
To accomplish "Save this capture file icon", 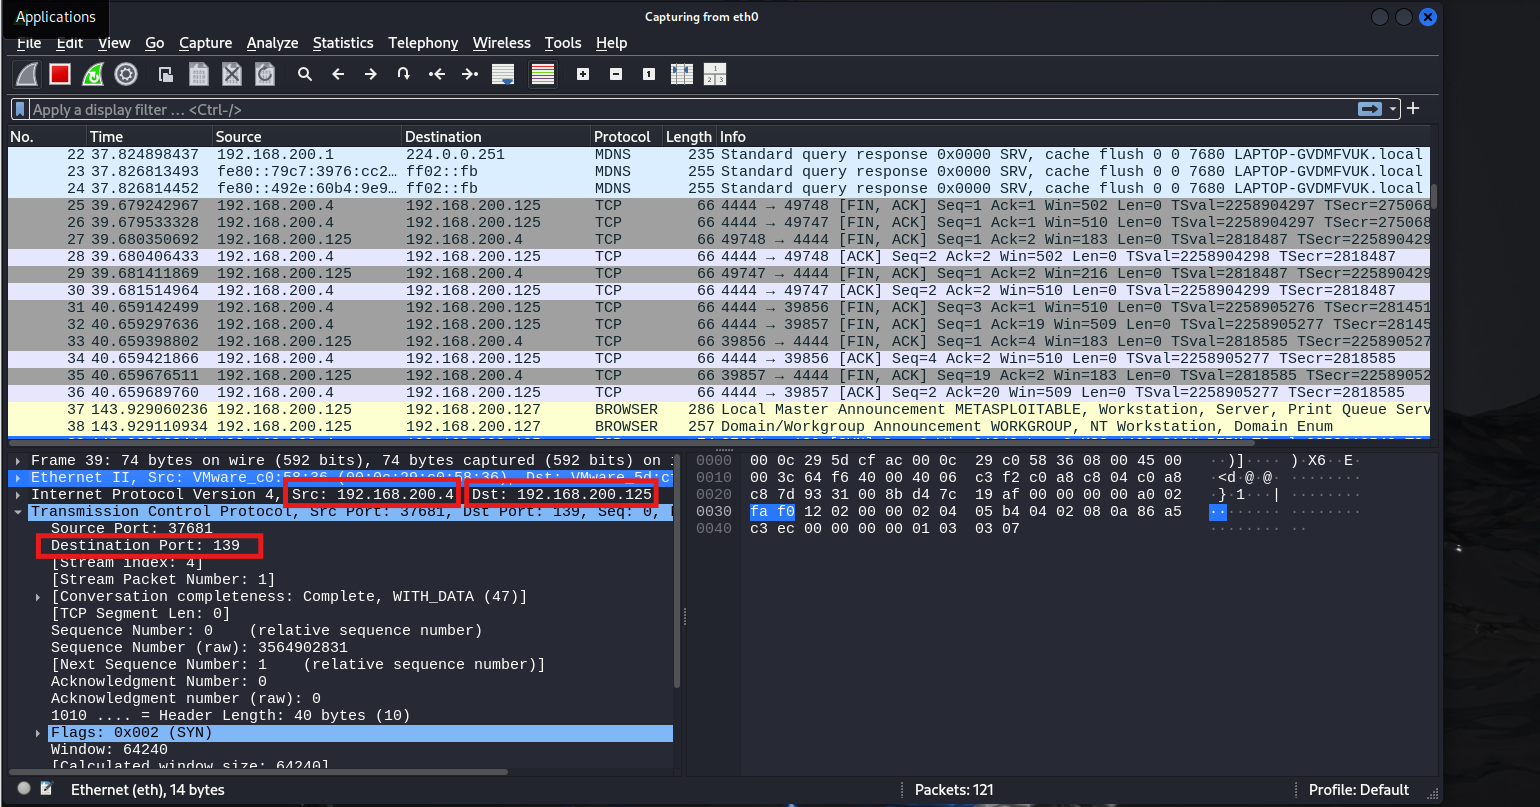I will [x=199, y=74].
